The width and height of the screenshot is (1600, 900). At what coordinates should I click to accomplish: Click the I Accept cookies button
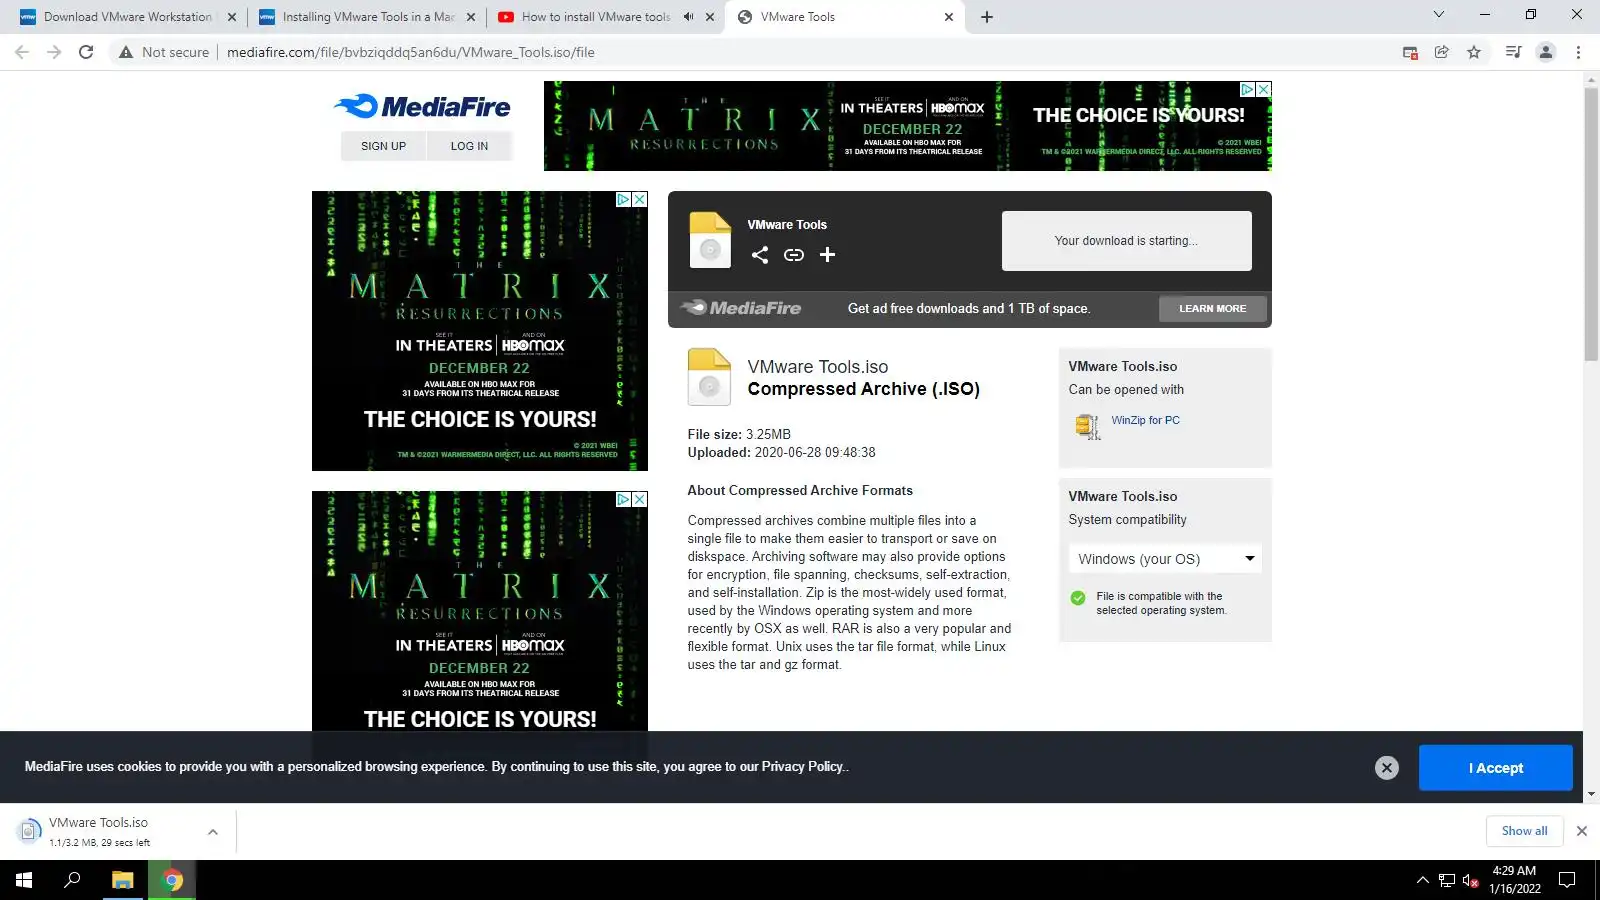click(1495, 768)
